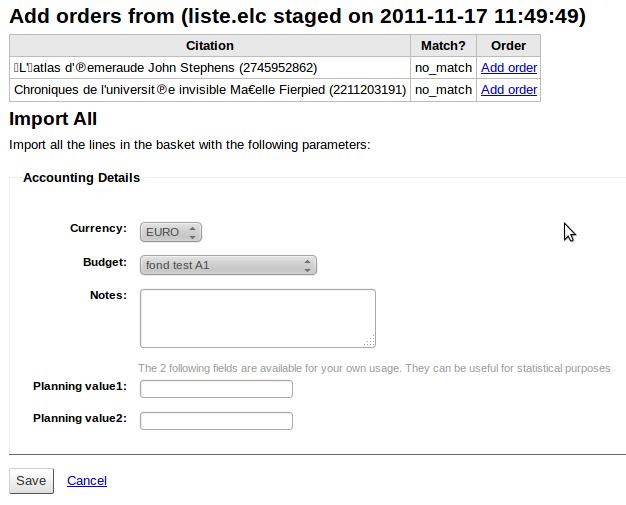Click the Currency field label
Screen dimensions: 626x505
click(98, 228)
